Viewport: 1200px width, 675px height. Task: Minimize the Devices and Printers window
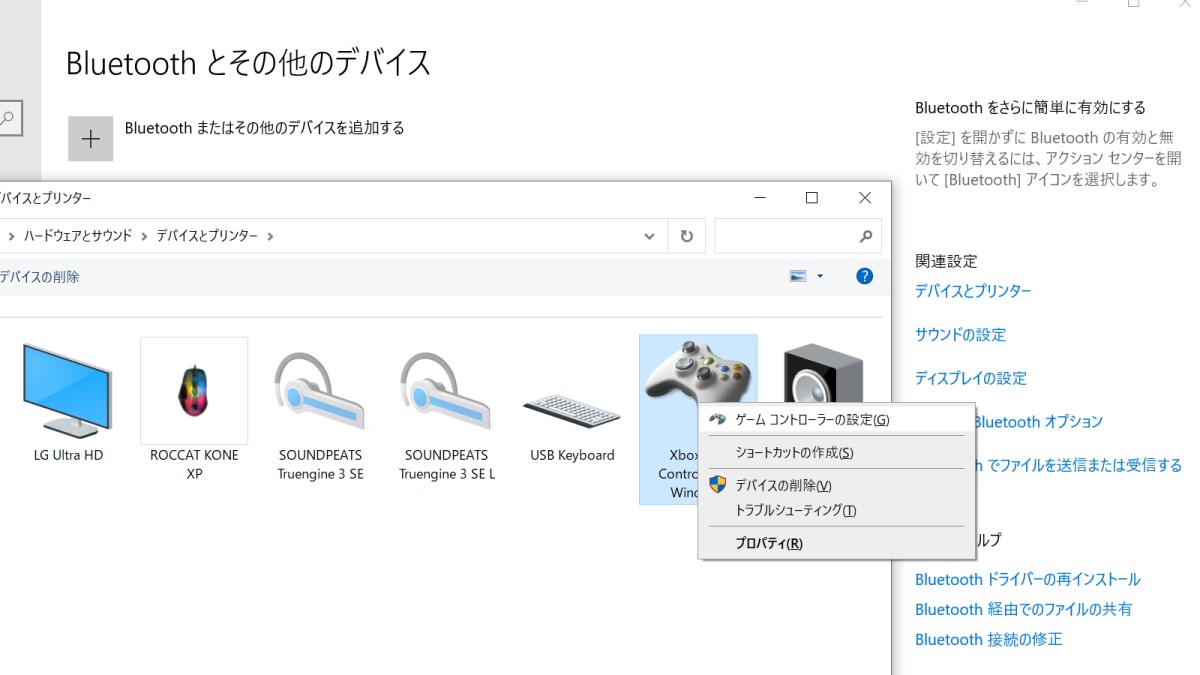pos(760,198)
